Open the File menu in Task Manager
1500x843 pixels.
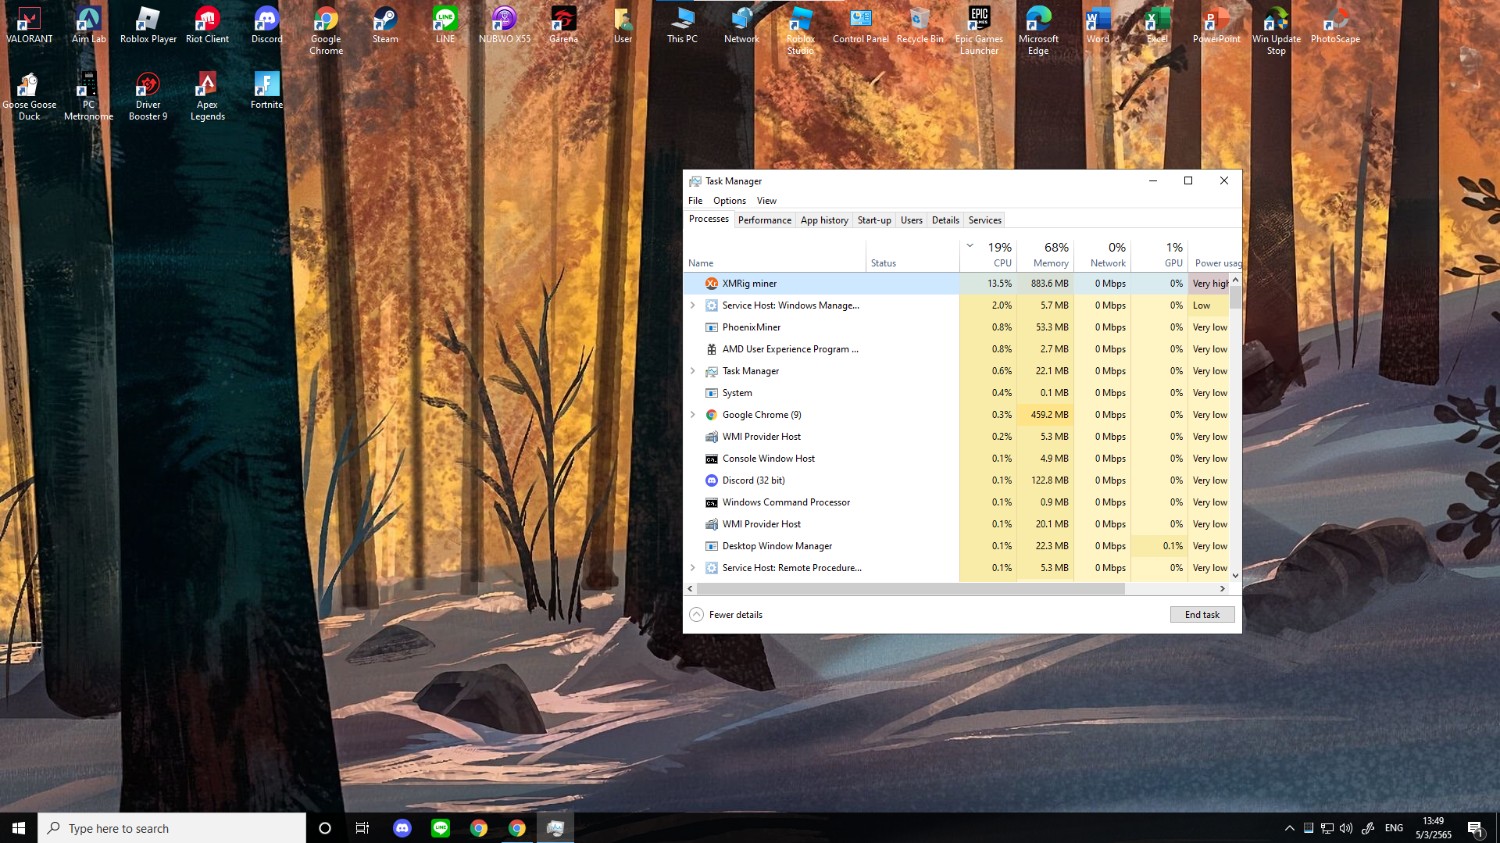(695, 201)
